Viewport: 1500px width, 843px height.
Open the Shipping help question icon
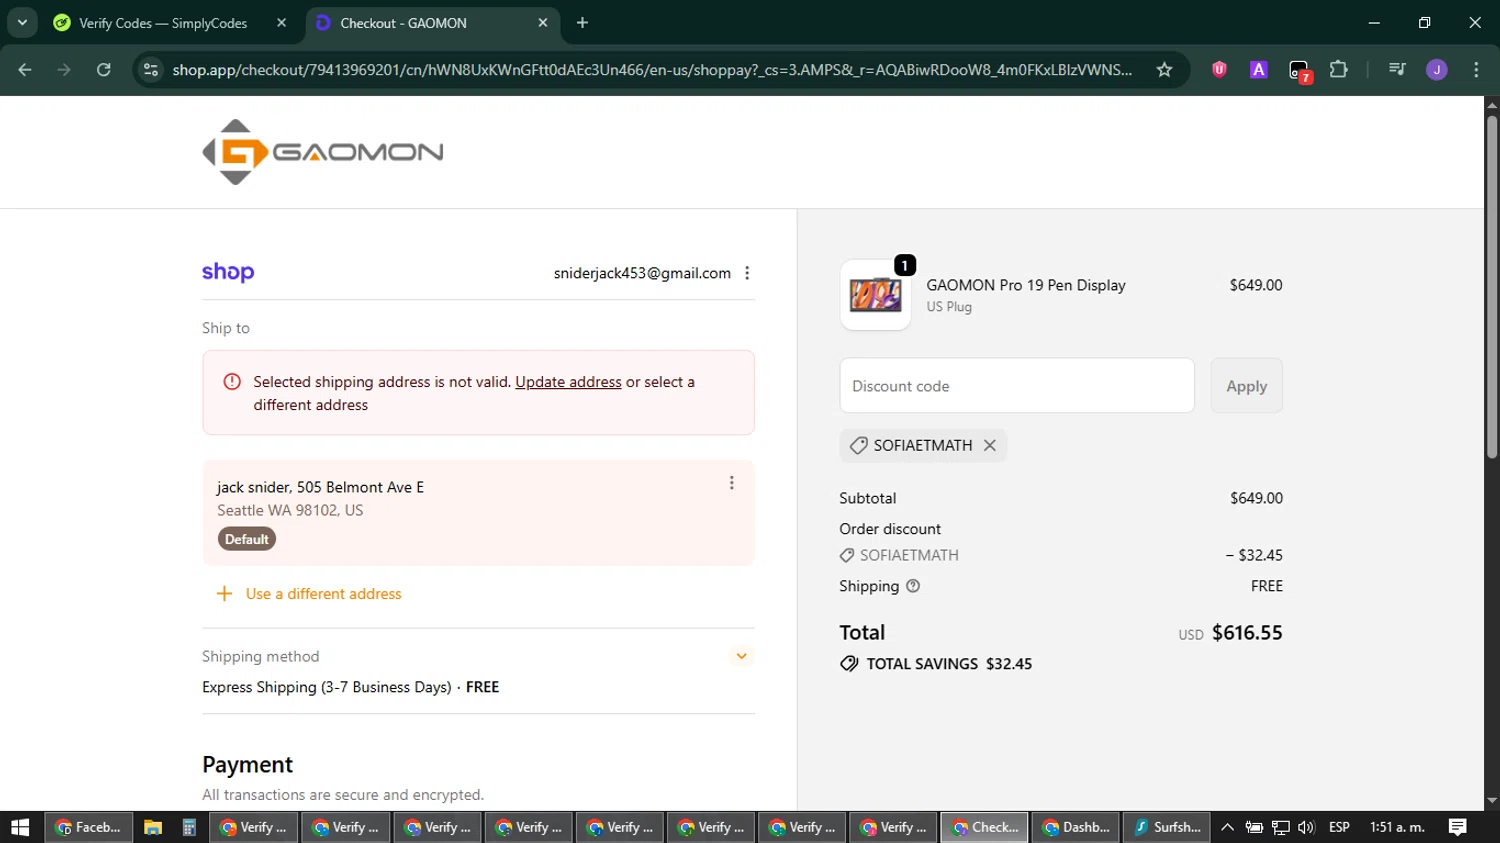click(x=913, y=586)
